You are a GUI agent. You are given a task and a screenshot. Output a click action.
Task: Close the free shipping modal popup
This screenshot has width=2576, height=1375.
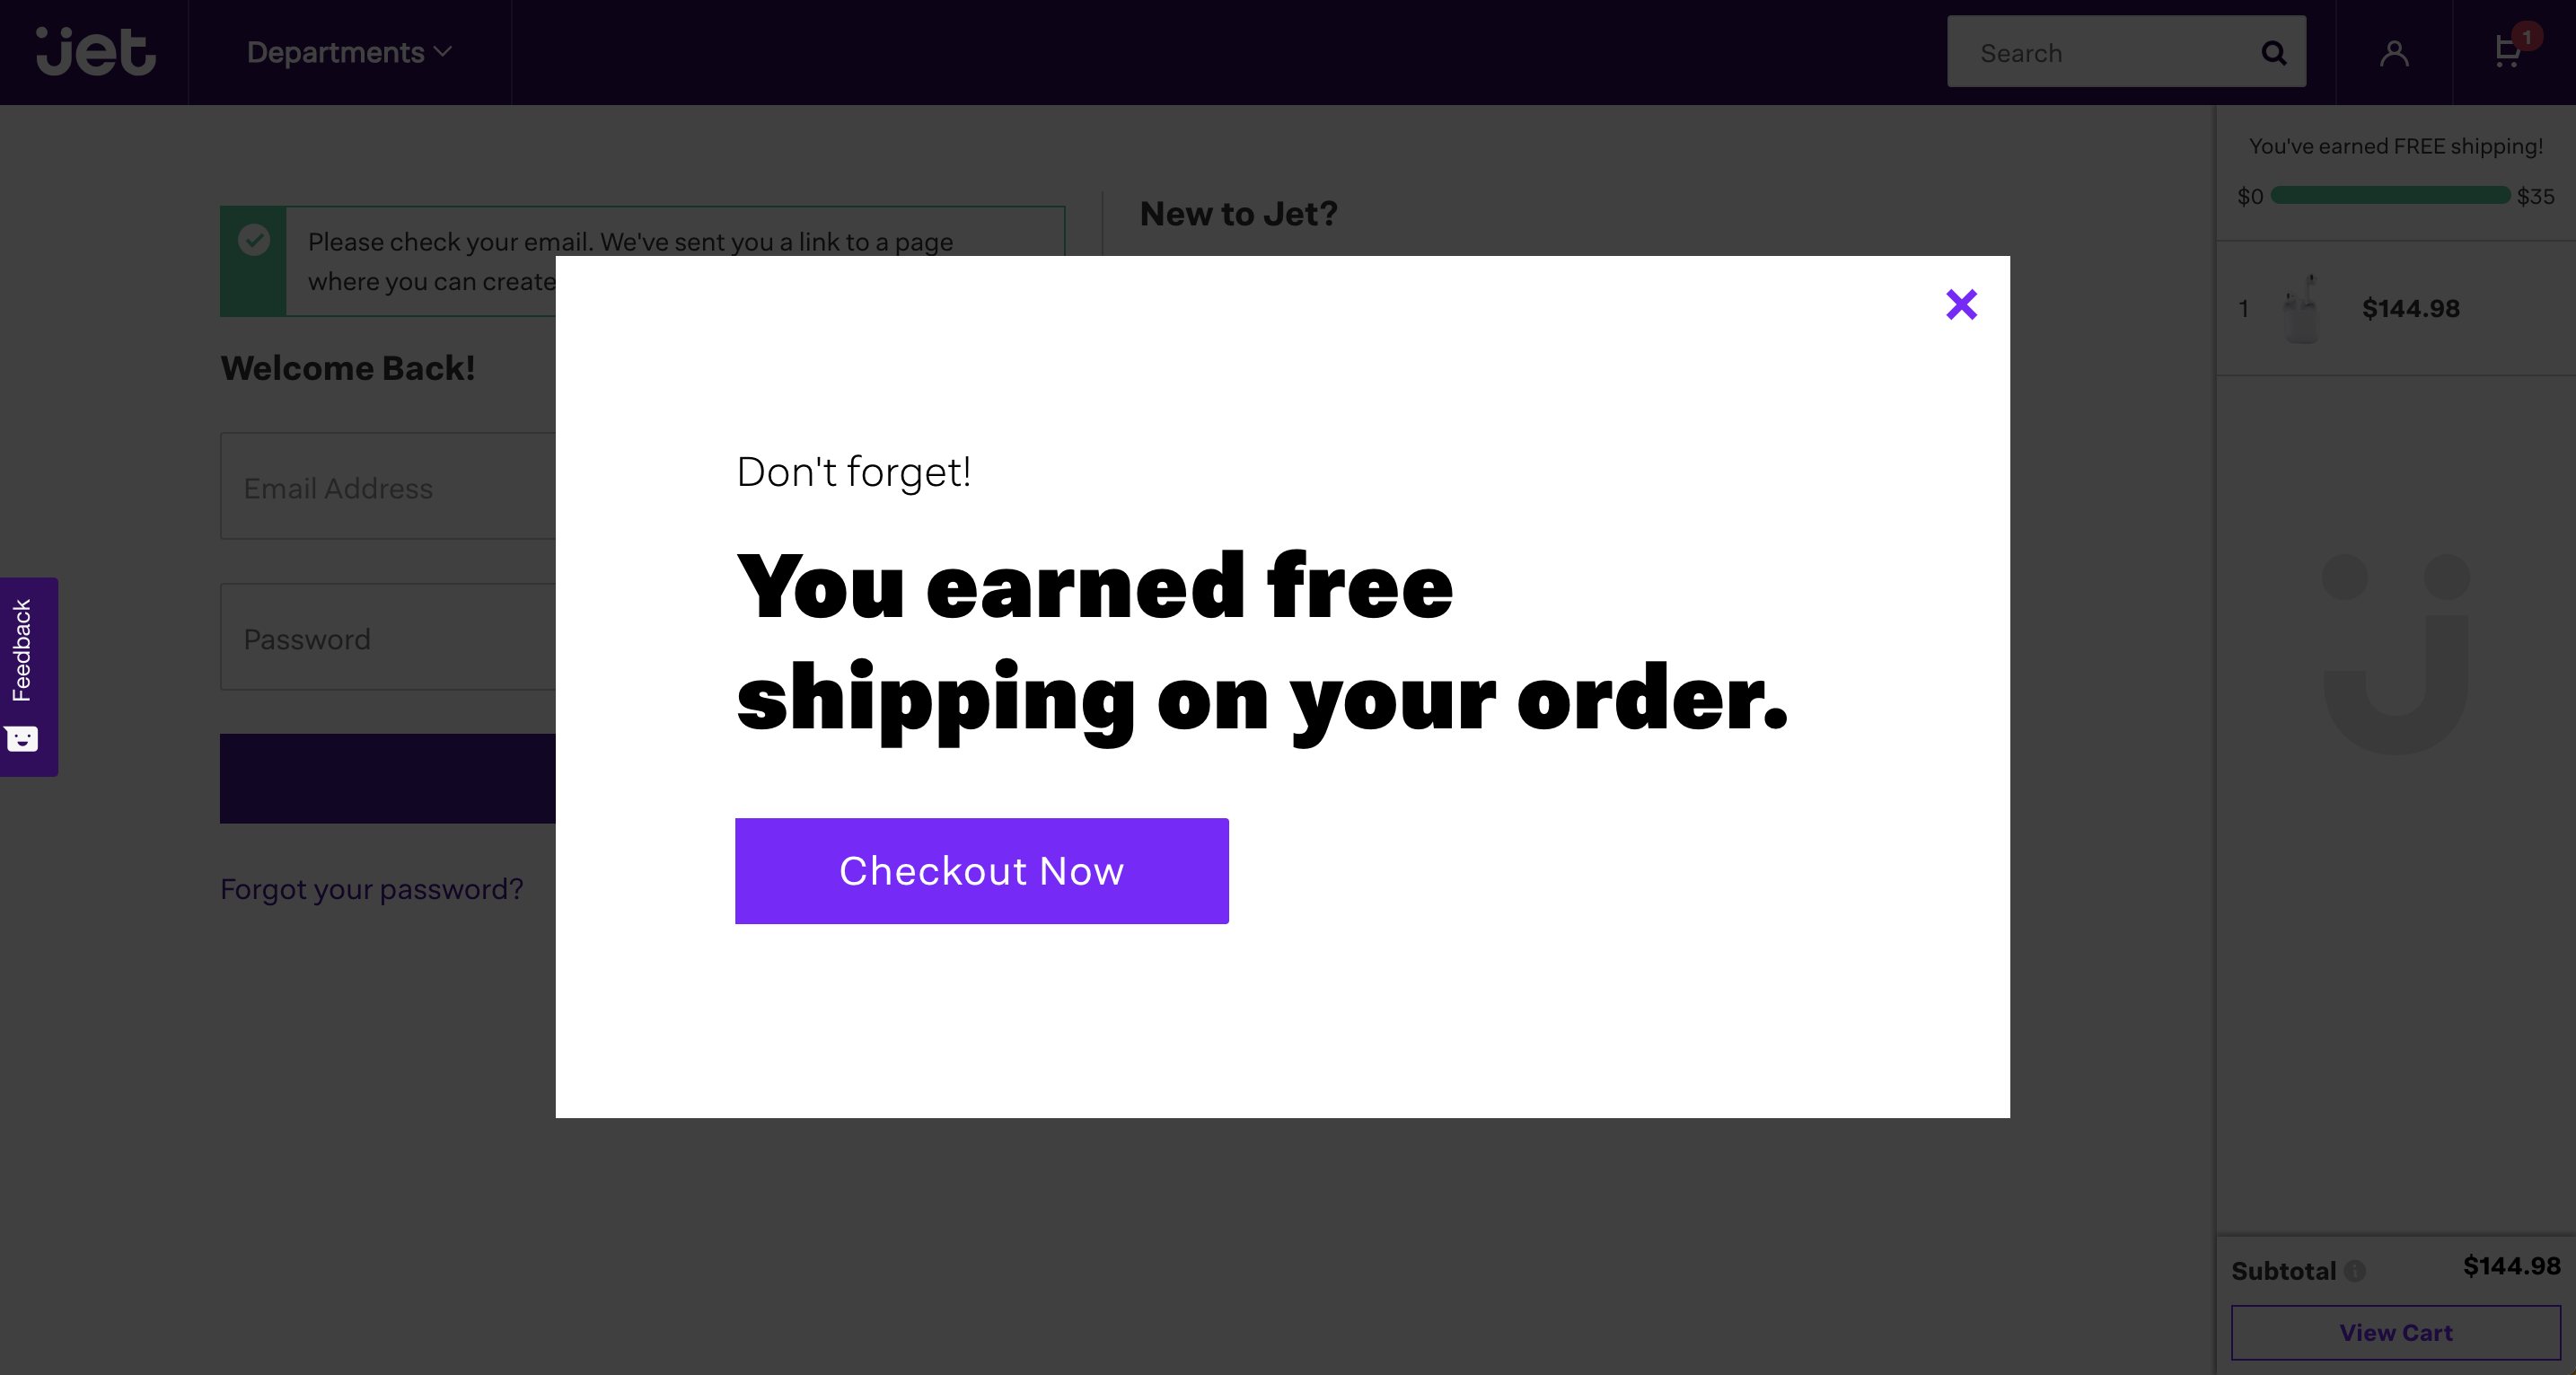(1961, 305)
